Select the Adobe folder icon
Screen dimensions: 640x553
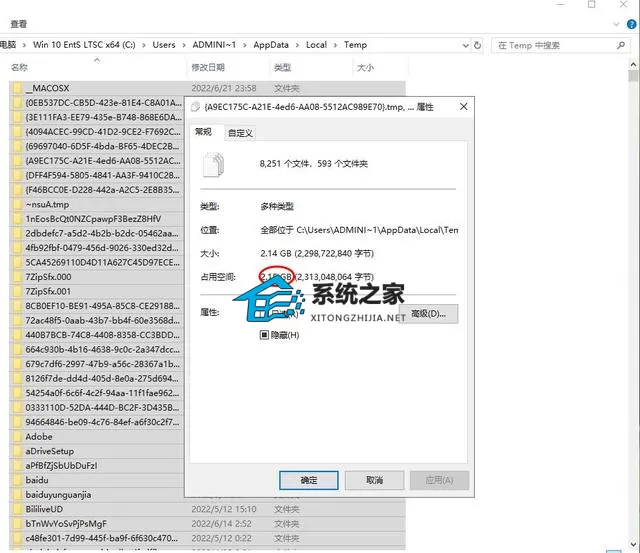(x=17, y=437)
